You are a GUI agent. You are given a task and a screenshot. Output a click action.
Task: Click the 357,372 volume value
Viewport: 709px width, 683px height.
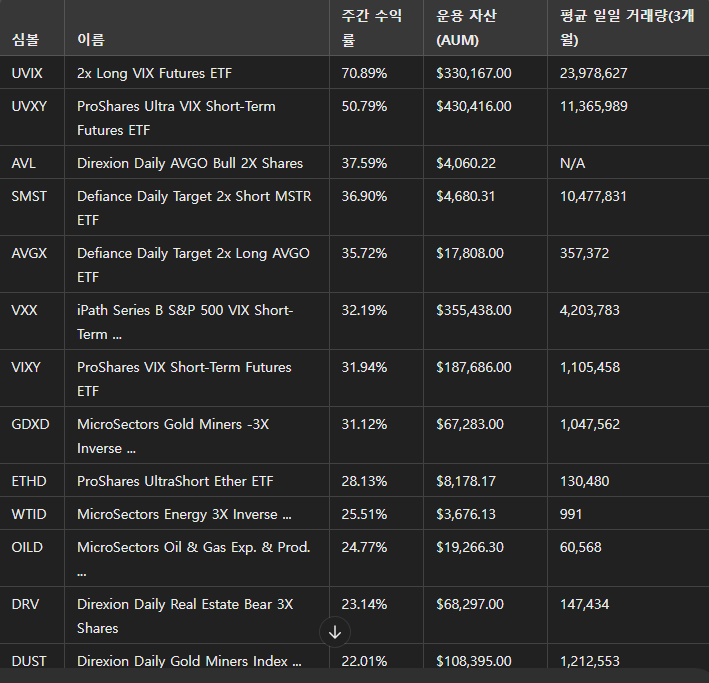pyautogui.click(x=585, y=253)
